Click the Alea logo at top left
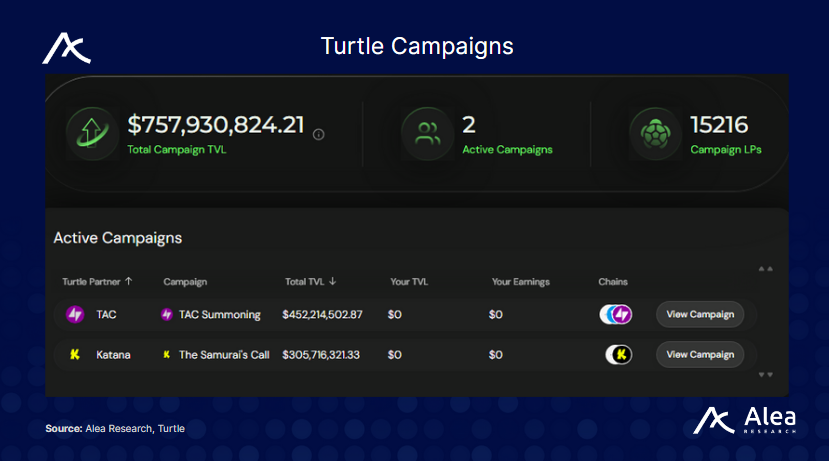829x461 pixels. coord(67,48)
